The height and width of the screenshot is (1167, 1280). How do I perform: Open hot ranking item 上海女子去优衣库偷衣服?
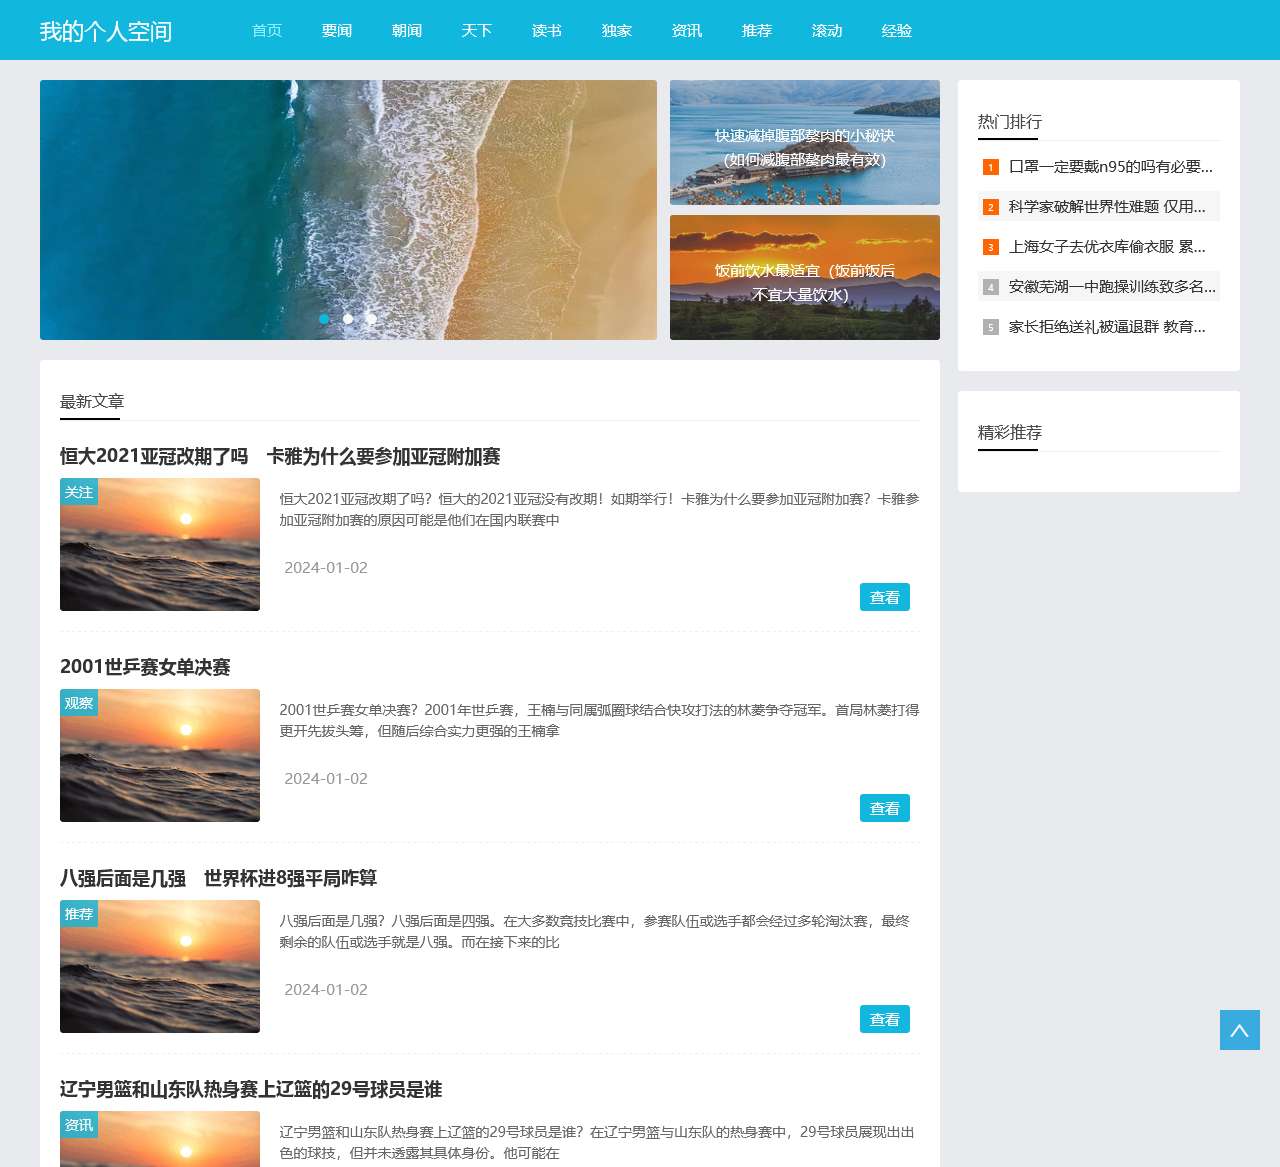(1107, 246)
